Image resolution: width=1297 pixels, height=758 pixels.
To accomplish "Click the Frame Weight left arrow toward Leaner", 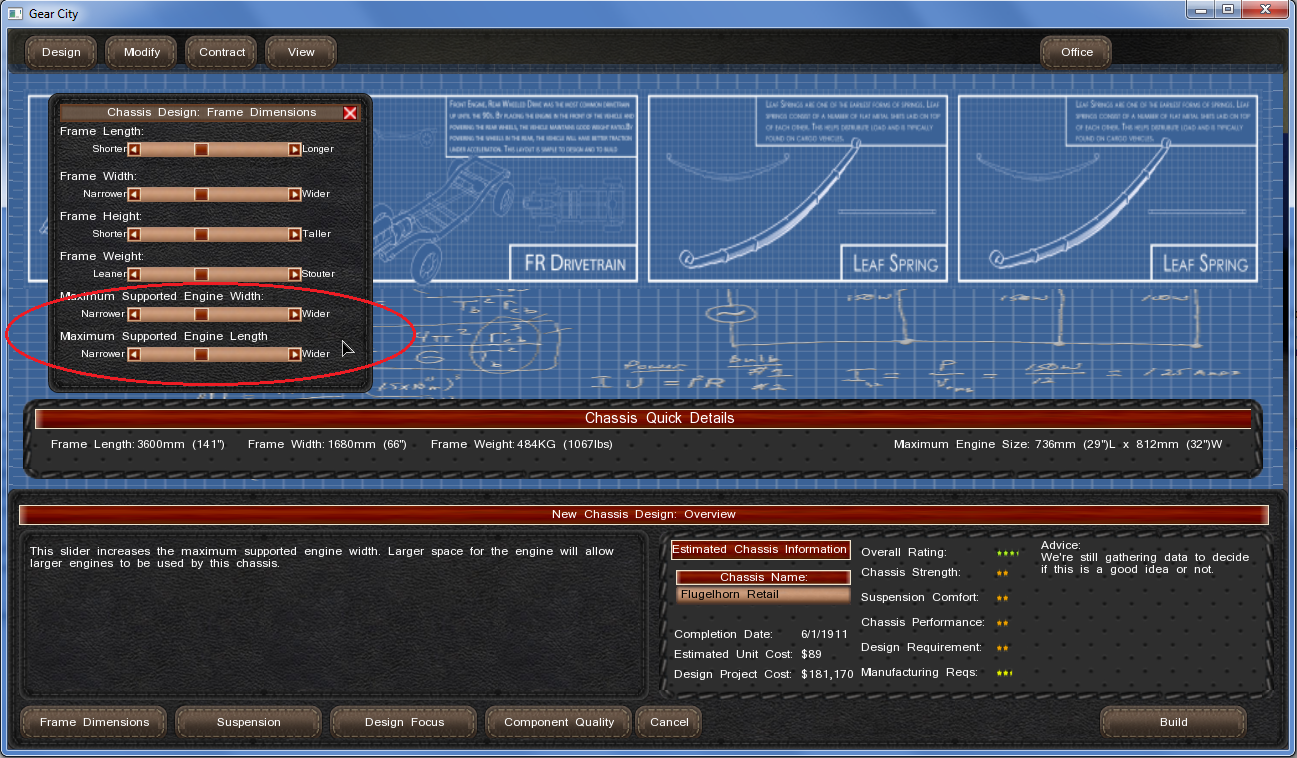I will (x=134, y=274).
